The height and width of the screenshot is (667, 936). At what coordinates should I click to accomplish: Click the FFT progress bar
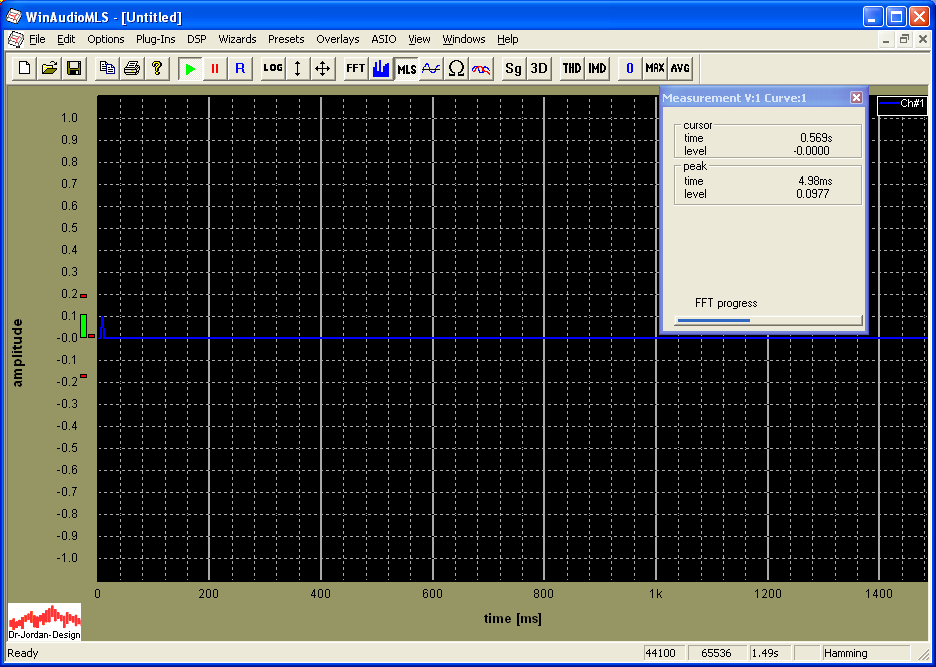tap(768, 320)
